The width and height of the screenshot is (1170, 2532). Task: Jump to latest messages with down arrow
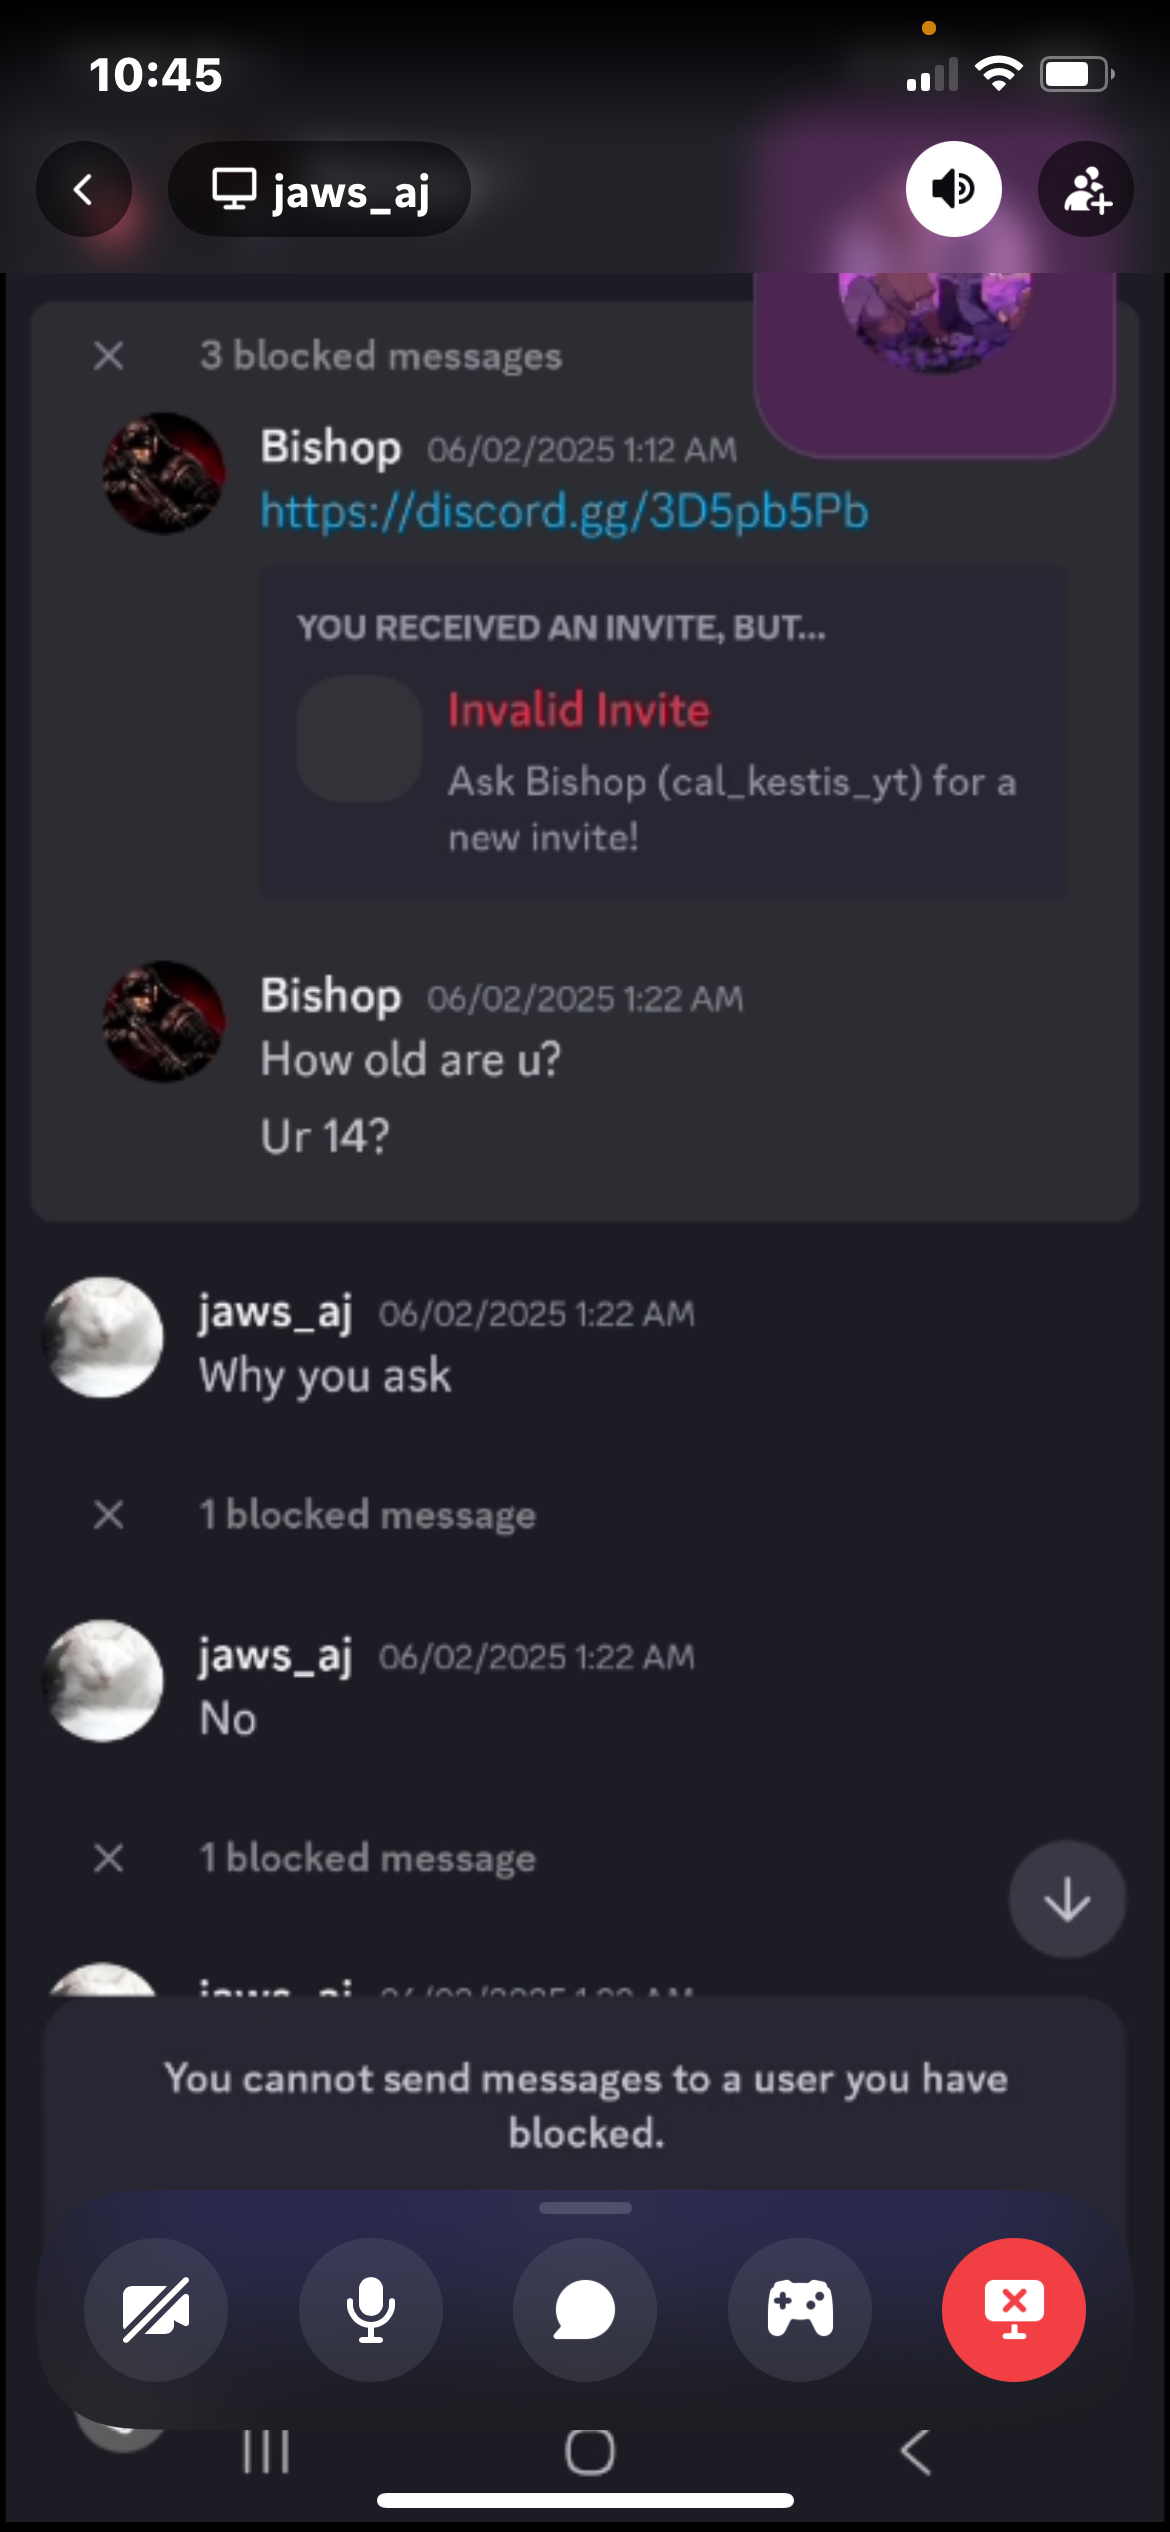[x=1067, y=1898]
